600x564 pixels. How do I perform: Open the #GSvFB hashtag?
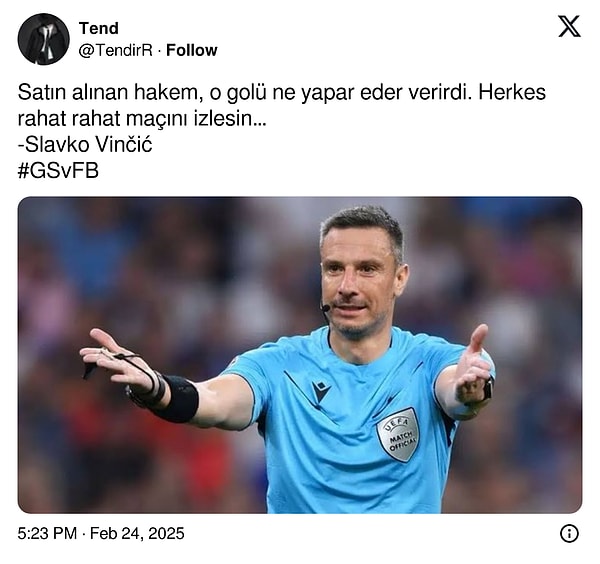(x=58, y=170)
